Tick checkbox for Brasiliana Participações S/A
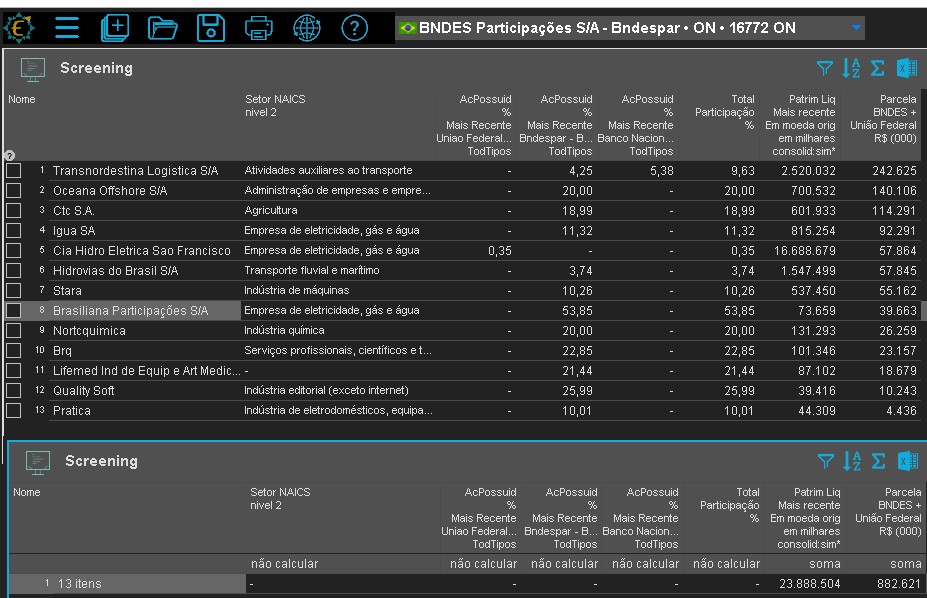The image size is (927, 598). (x=14, y=311)
